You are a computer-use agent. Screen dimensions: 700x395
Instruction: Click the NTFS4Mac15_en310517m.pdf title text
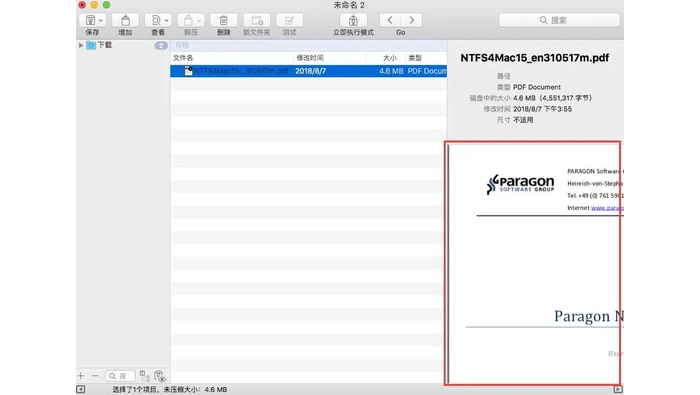(535, 58)
